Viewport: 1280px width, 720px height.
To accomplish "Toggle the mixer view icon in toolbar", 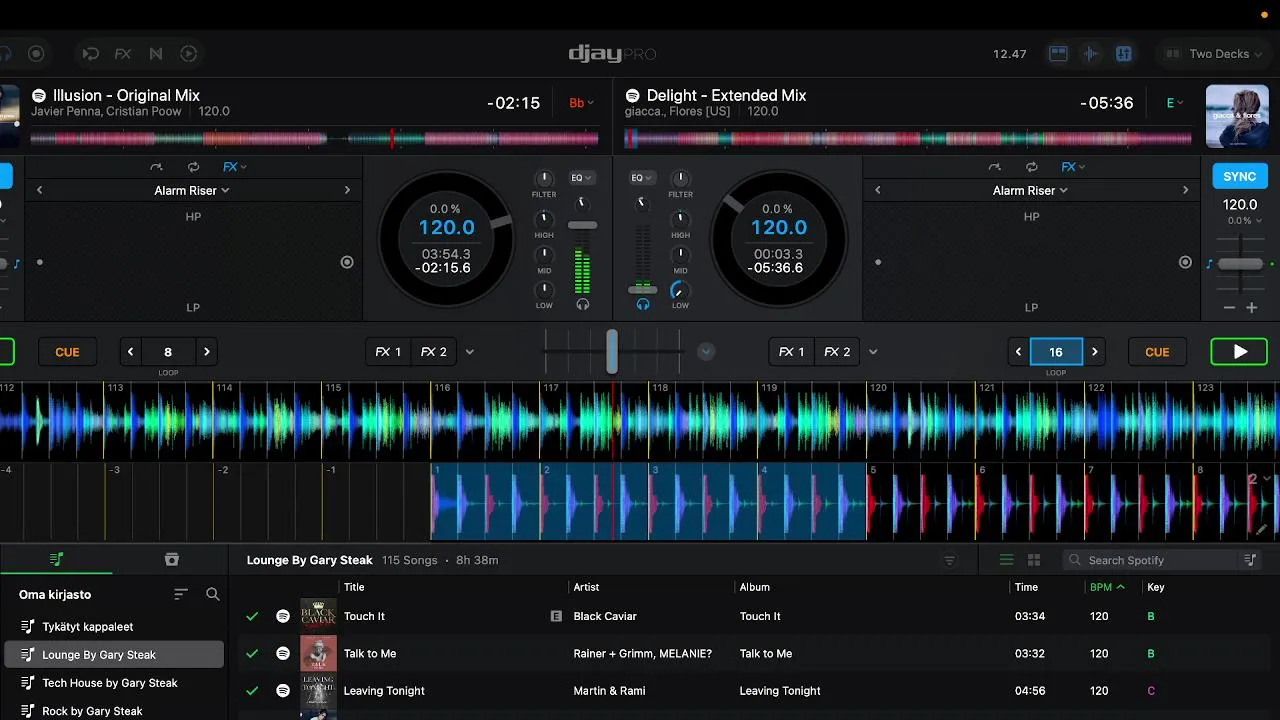I will pyautogui.click(x=1123, y=54).
